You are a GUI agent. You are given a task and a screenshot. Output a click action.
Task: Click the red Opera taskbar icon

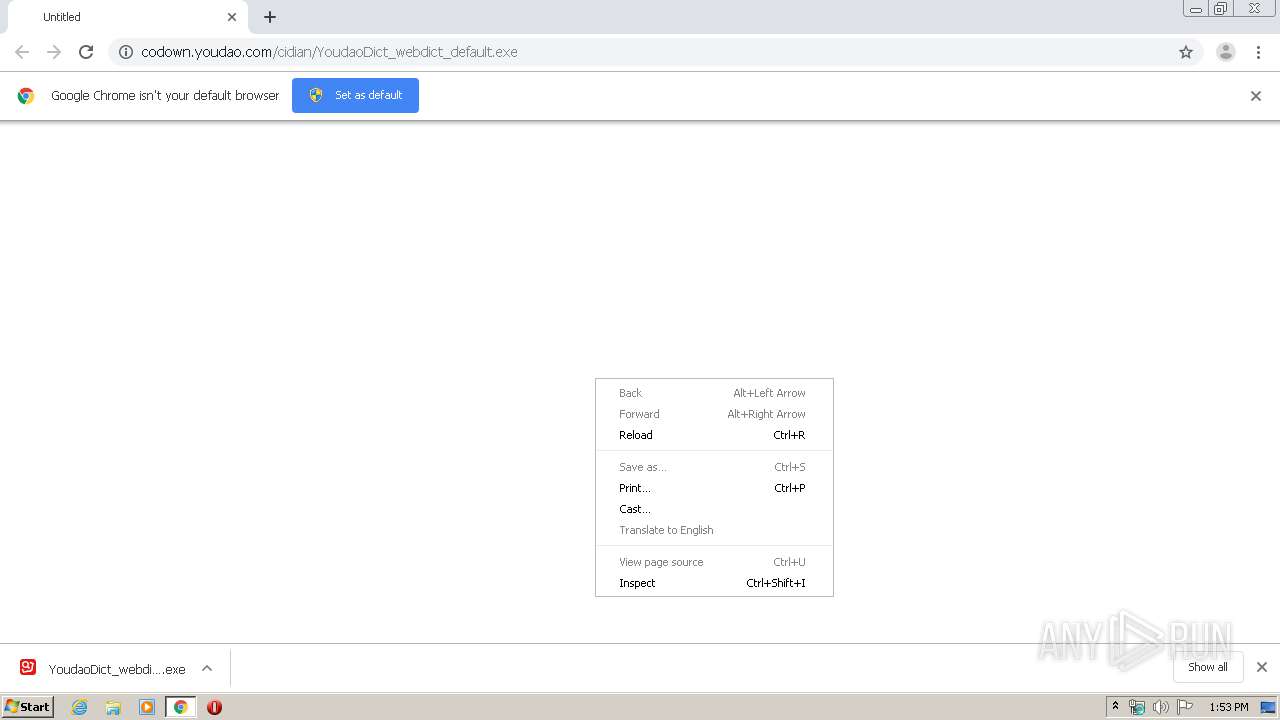214,707
